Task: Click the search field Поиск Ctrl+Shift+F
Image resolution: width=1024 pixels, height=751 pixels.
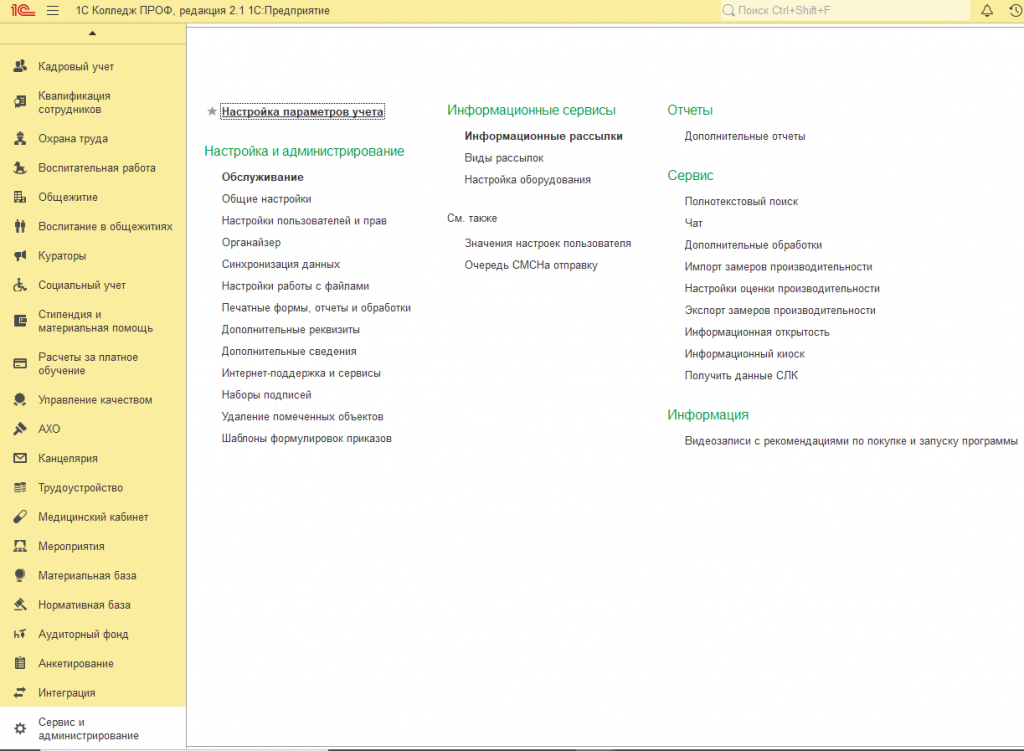Action: coord(845,10)
